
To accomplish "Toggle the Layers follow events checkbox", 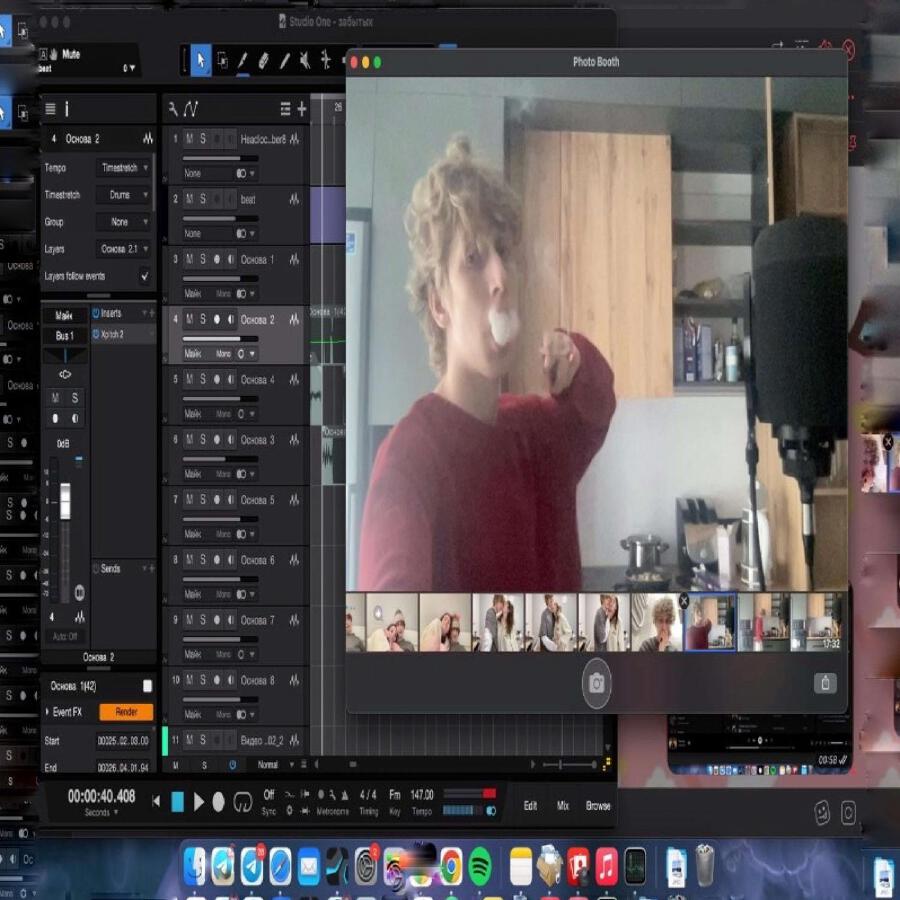I will click(x=145, y=276).
